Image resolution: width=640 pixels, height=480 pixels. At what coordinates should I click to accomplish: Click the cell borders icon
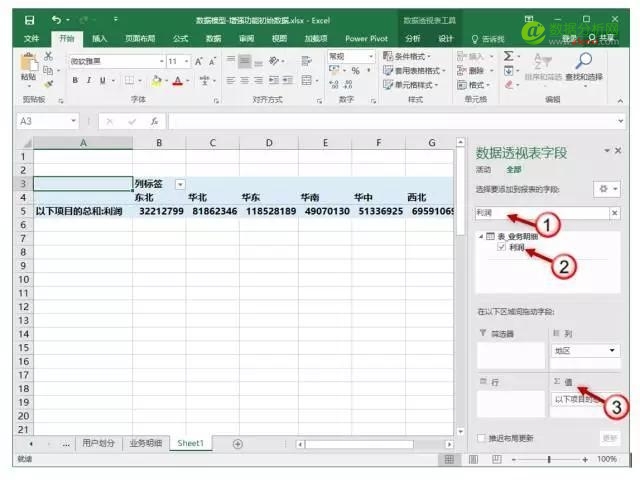pyautogui.click(x=129, y=80)
